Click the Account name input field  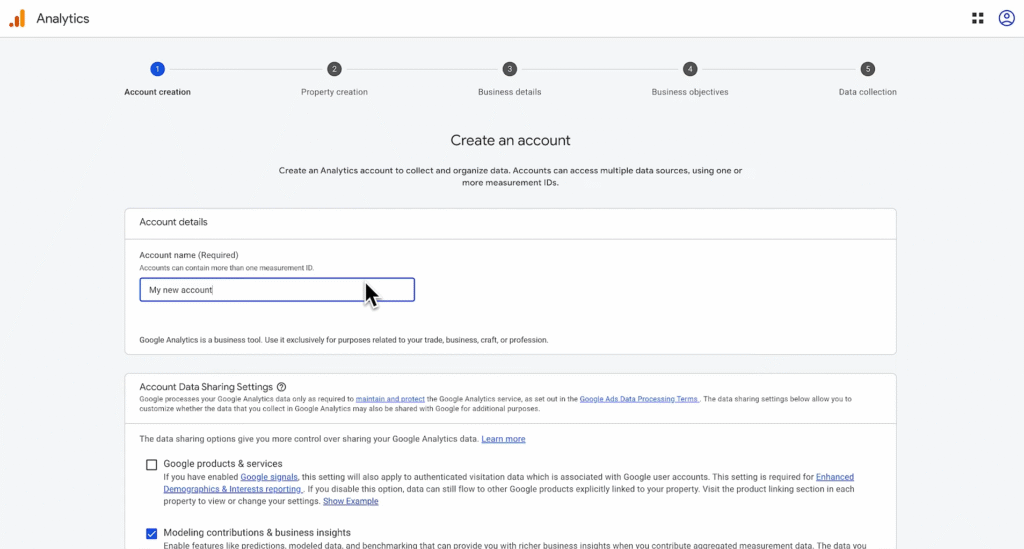click(277, 290)
